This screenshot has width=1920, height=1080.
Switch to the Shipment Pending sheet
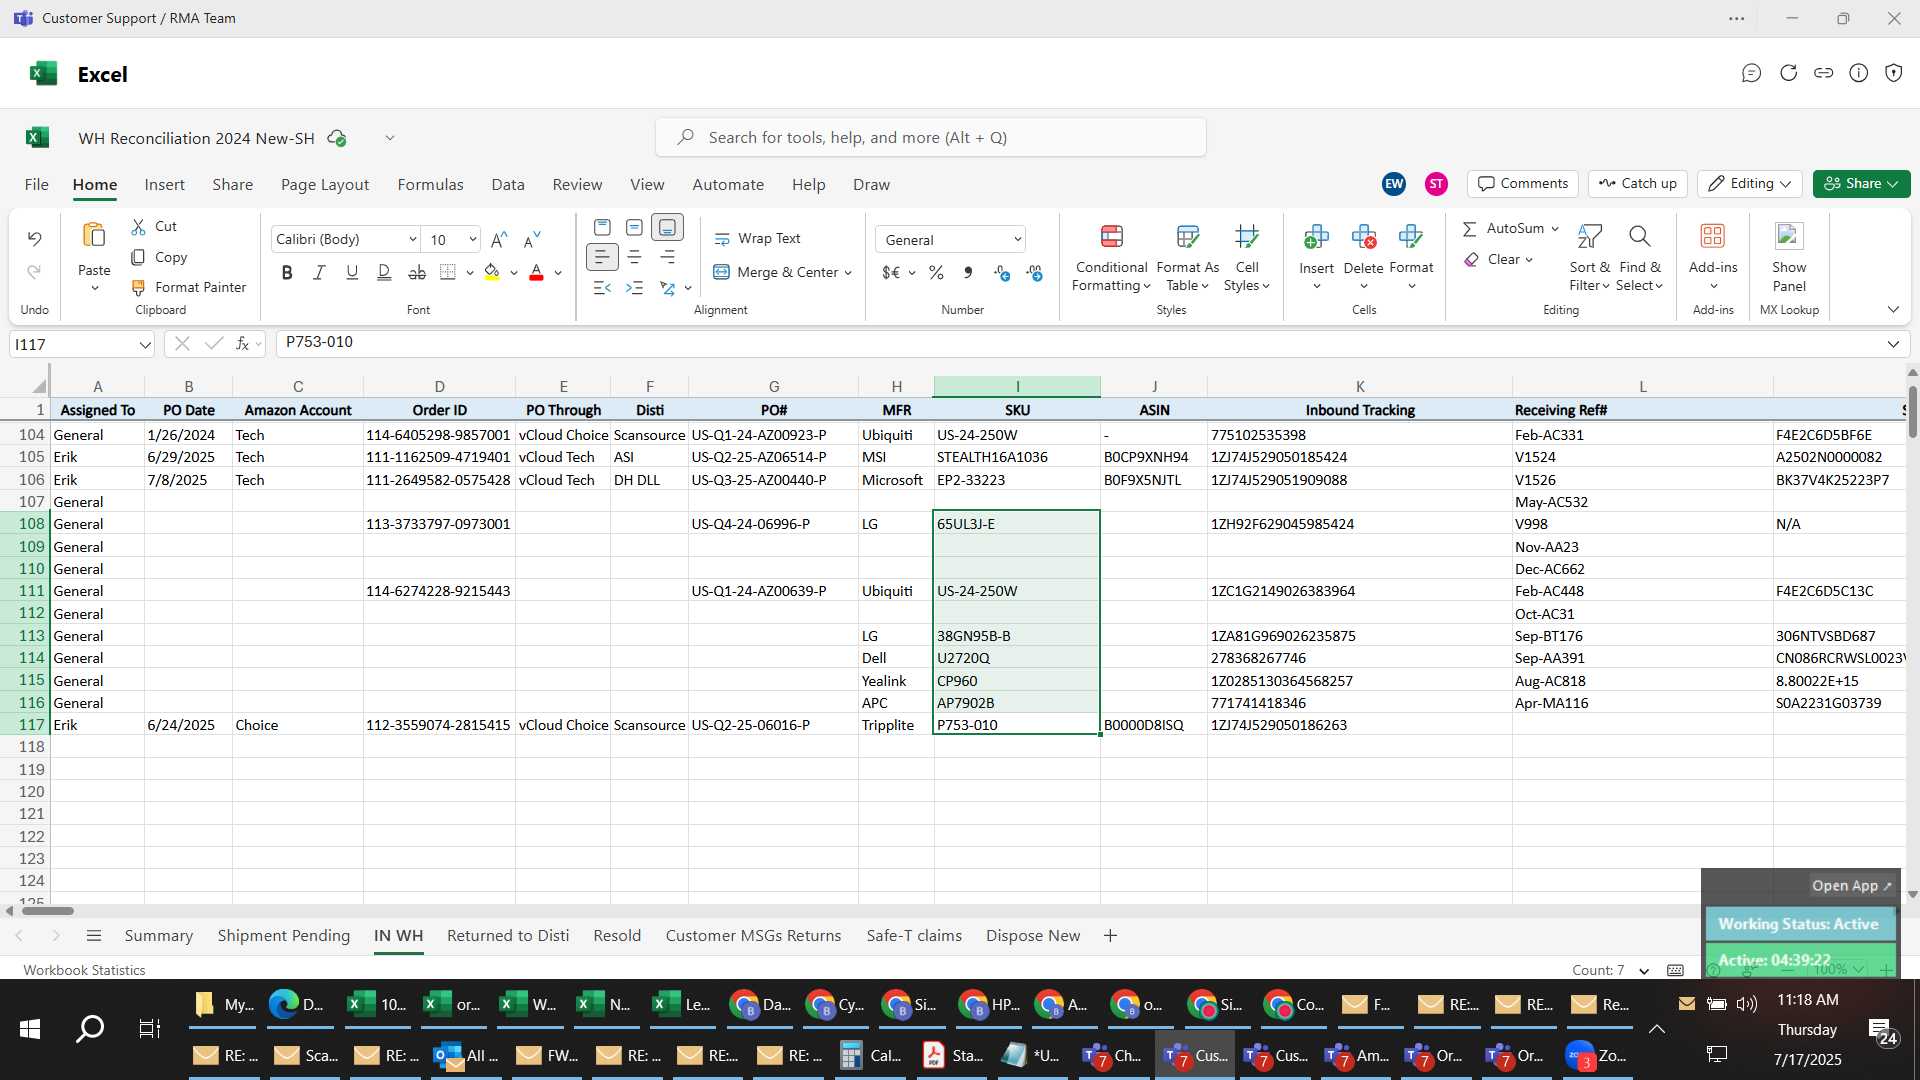pos(284,936)
